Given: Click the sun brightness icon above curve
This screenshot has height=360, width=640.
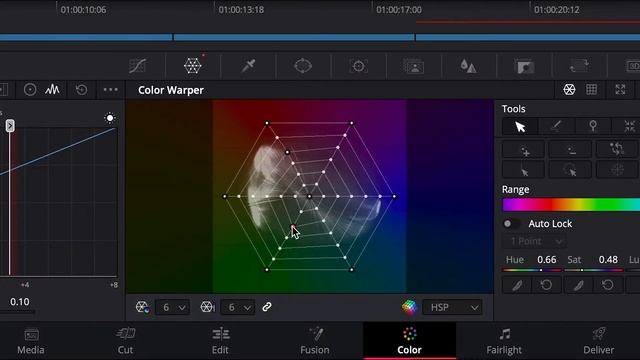Looking at the screenshot, I should pyautogui.click(x=109, y=118).
